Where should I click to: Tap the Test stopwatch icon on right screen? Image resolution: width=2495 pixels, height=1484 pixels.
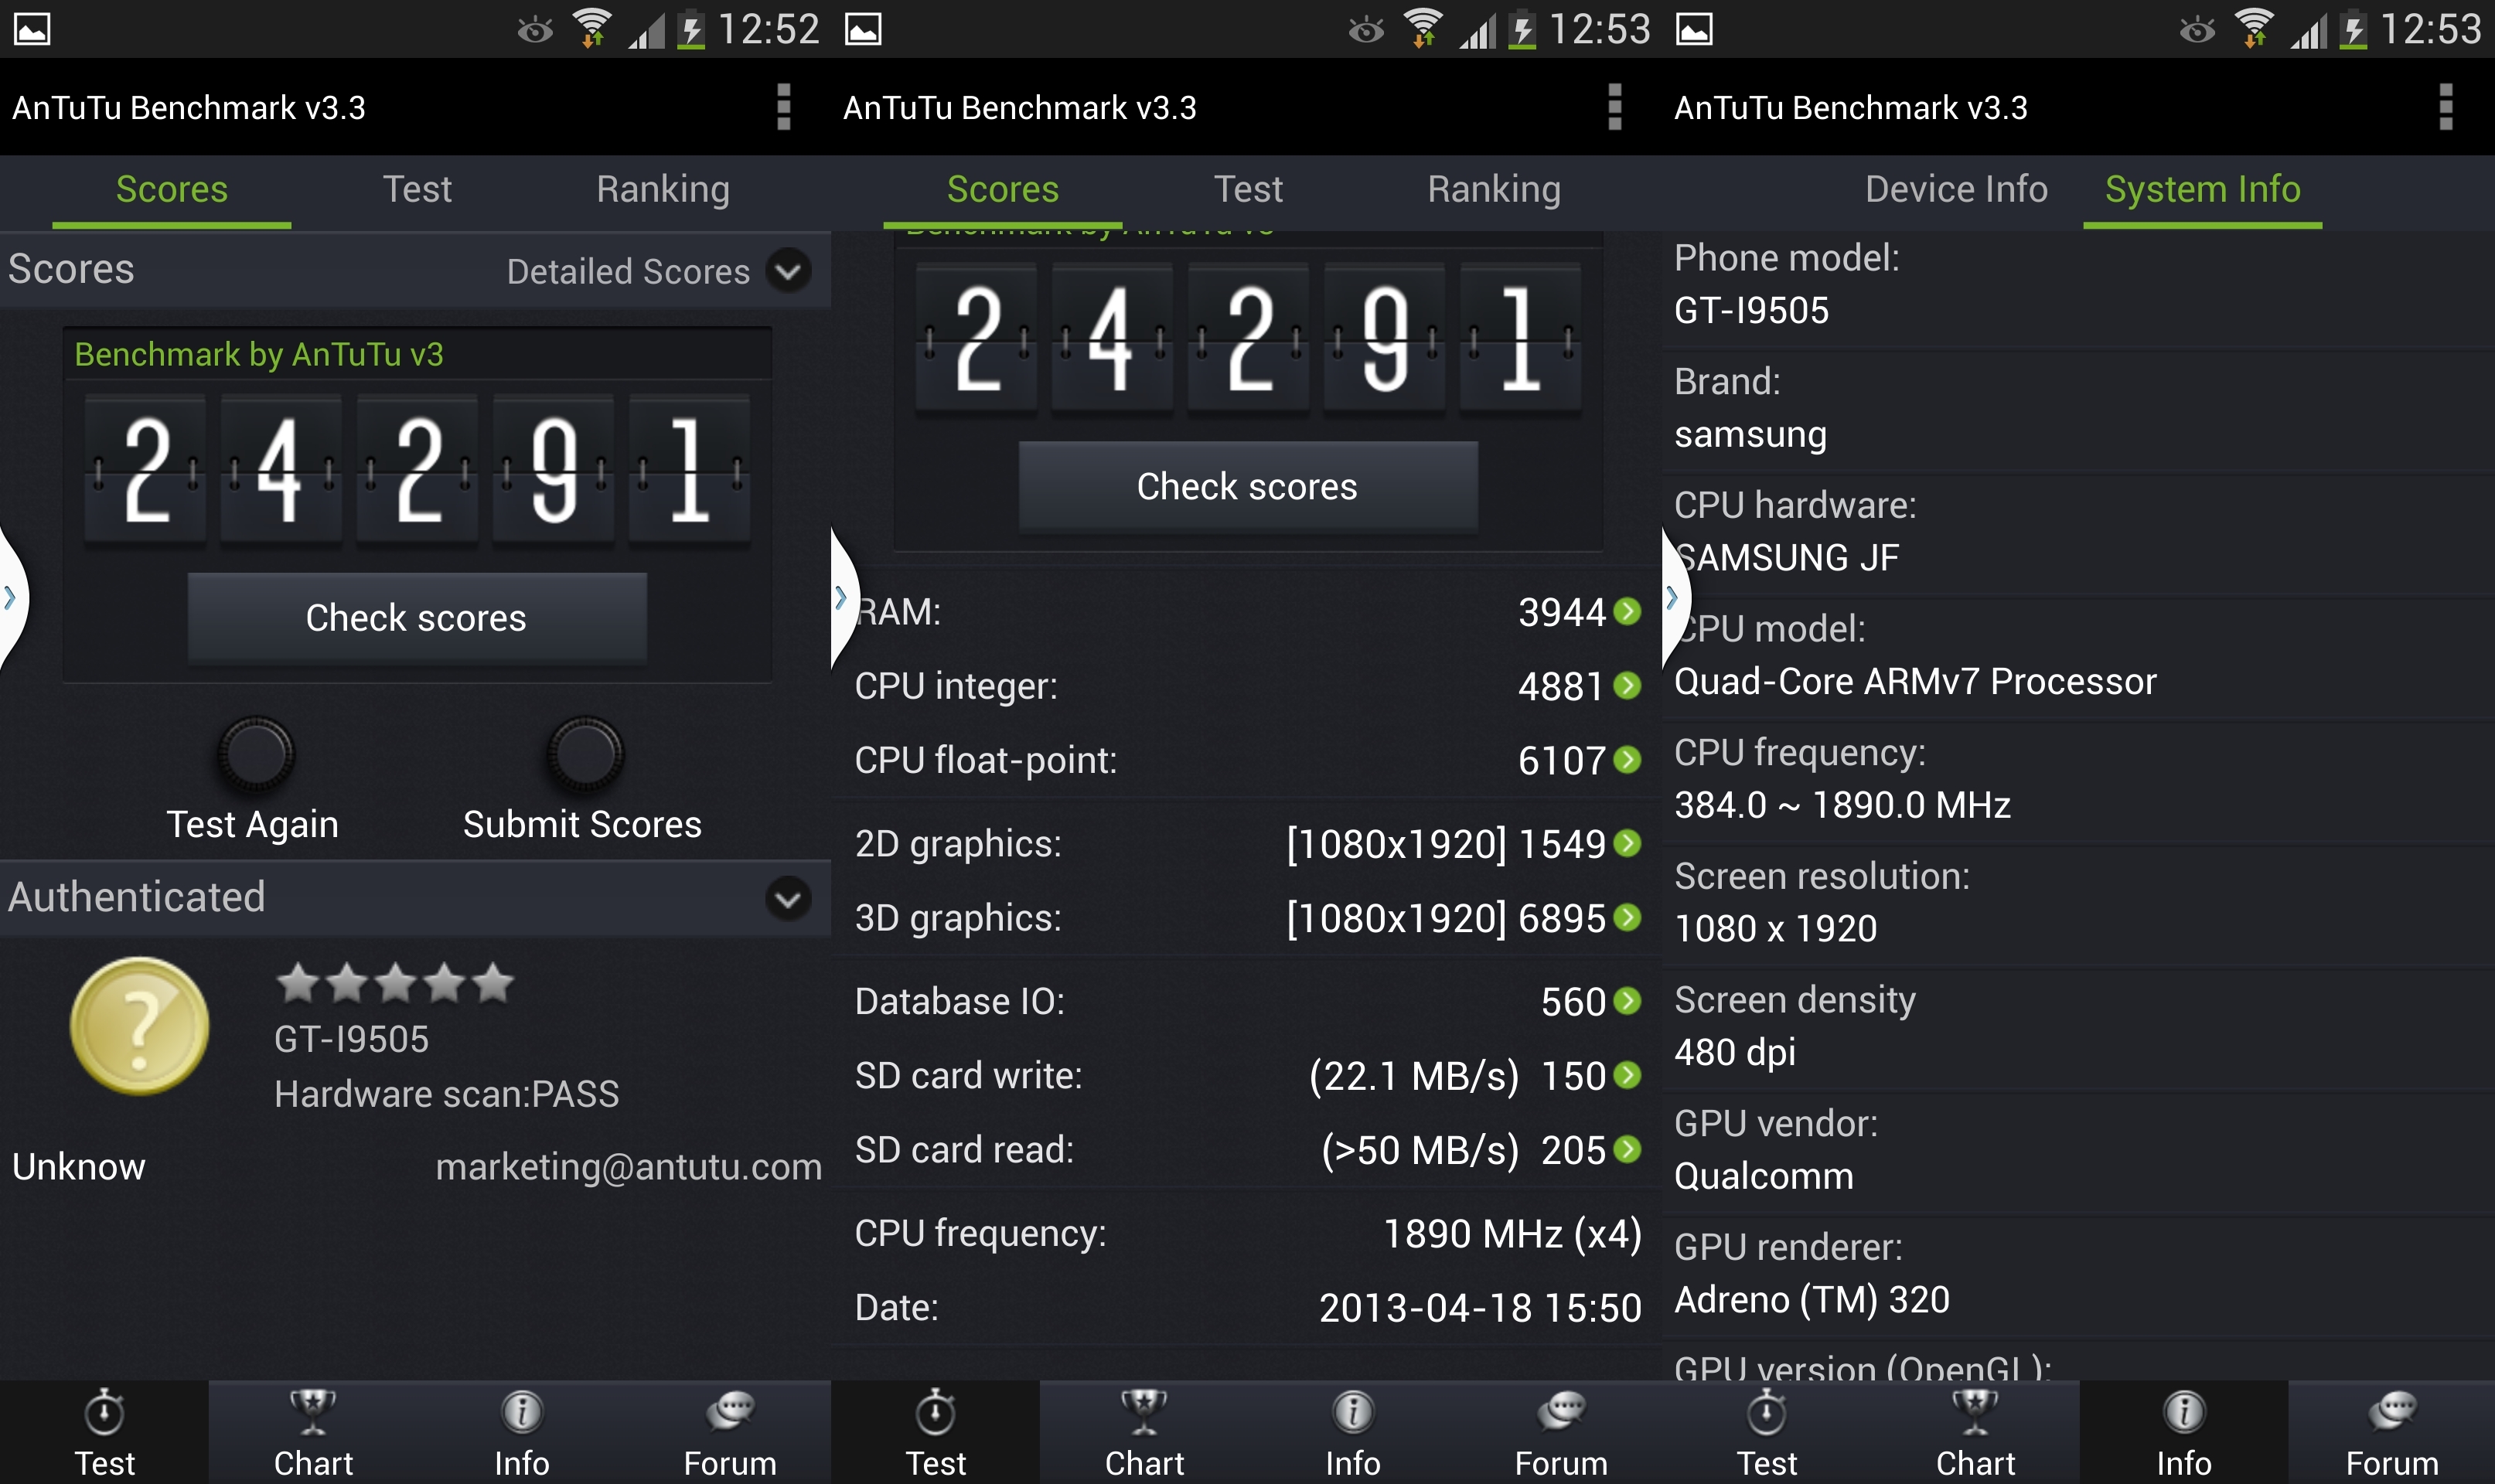1767,1411
